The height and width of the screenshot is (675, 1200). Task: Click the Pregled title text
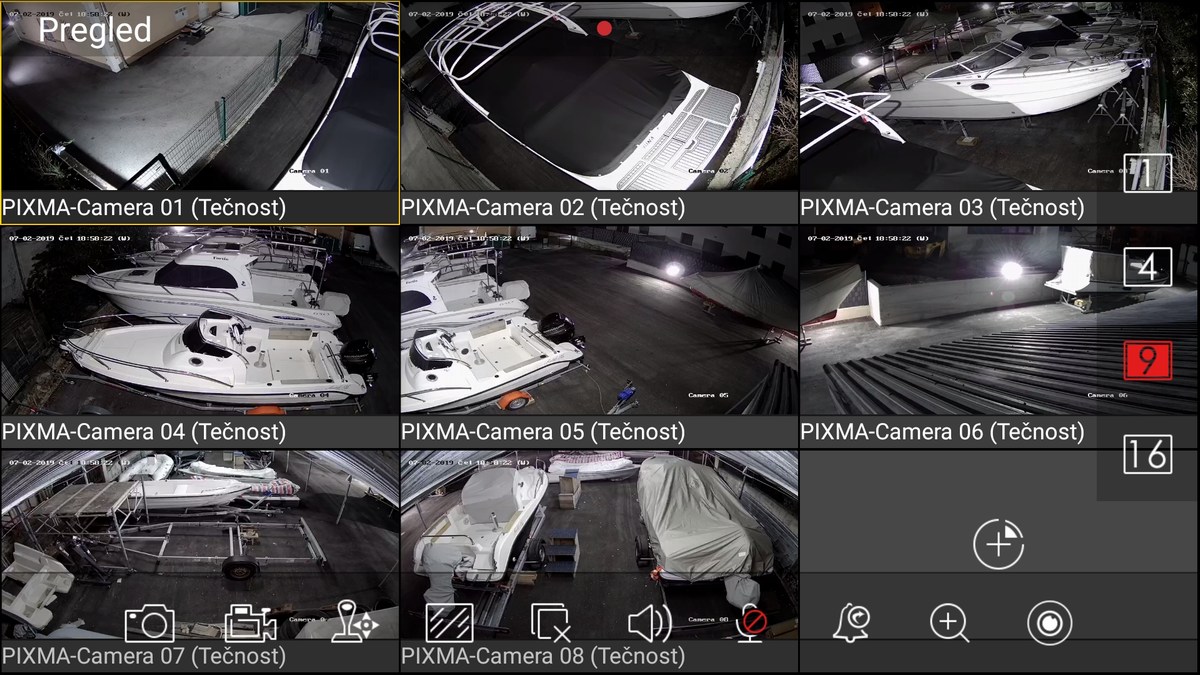click(95, 30)
